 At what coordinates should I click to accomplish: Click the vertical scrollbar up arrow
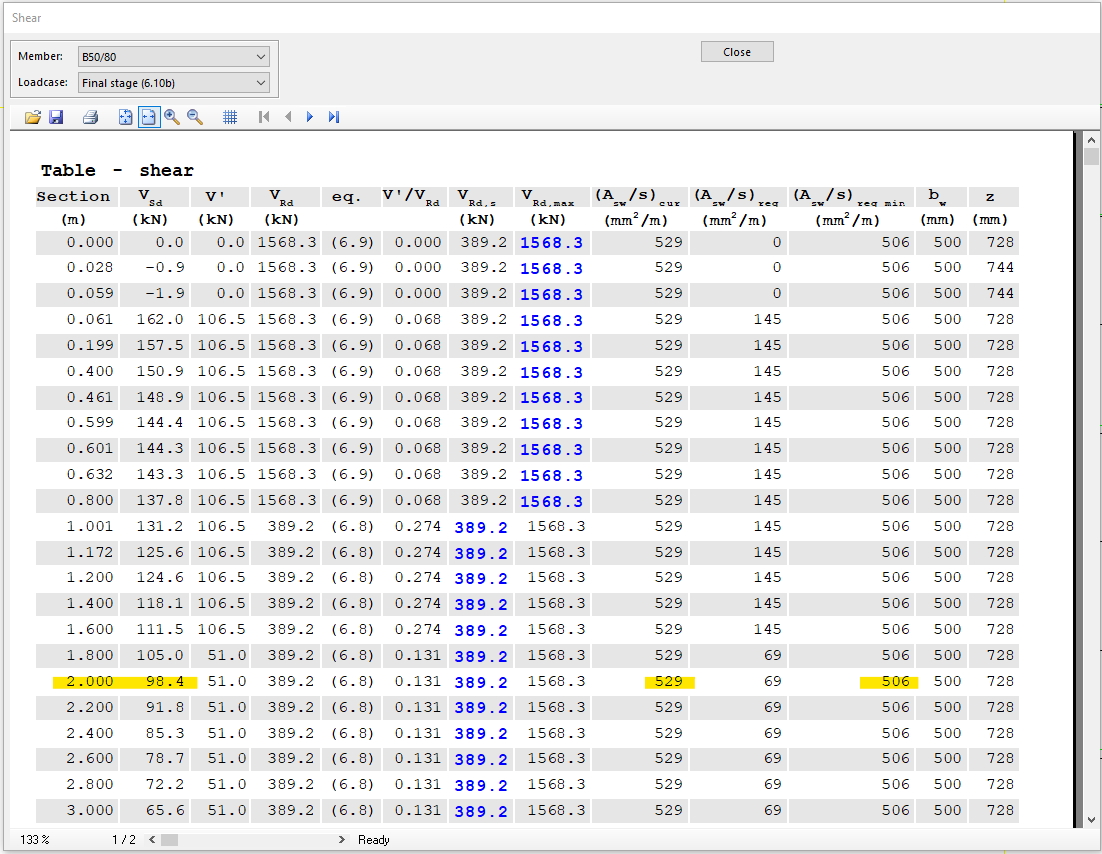(1091, 139)
